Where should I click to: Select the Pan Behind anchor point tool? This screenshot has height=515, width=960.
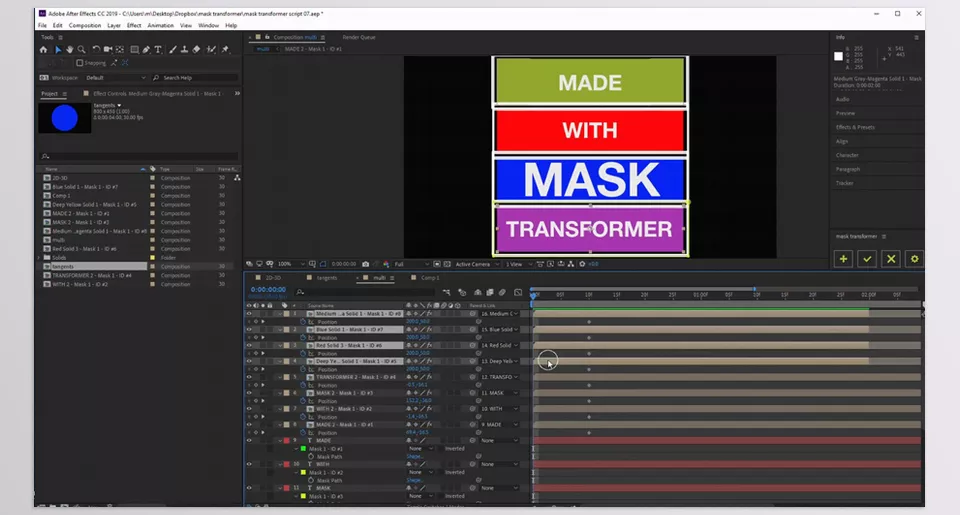(x=119, y=50)
